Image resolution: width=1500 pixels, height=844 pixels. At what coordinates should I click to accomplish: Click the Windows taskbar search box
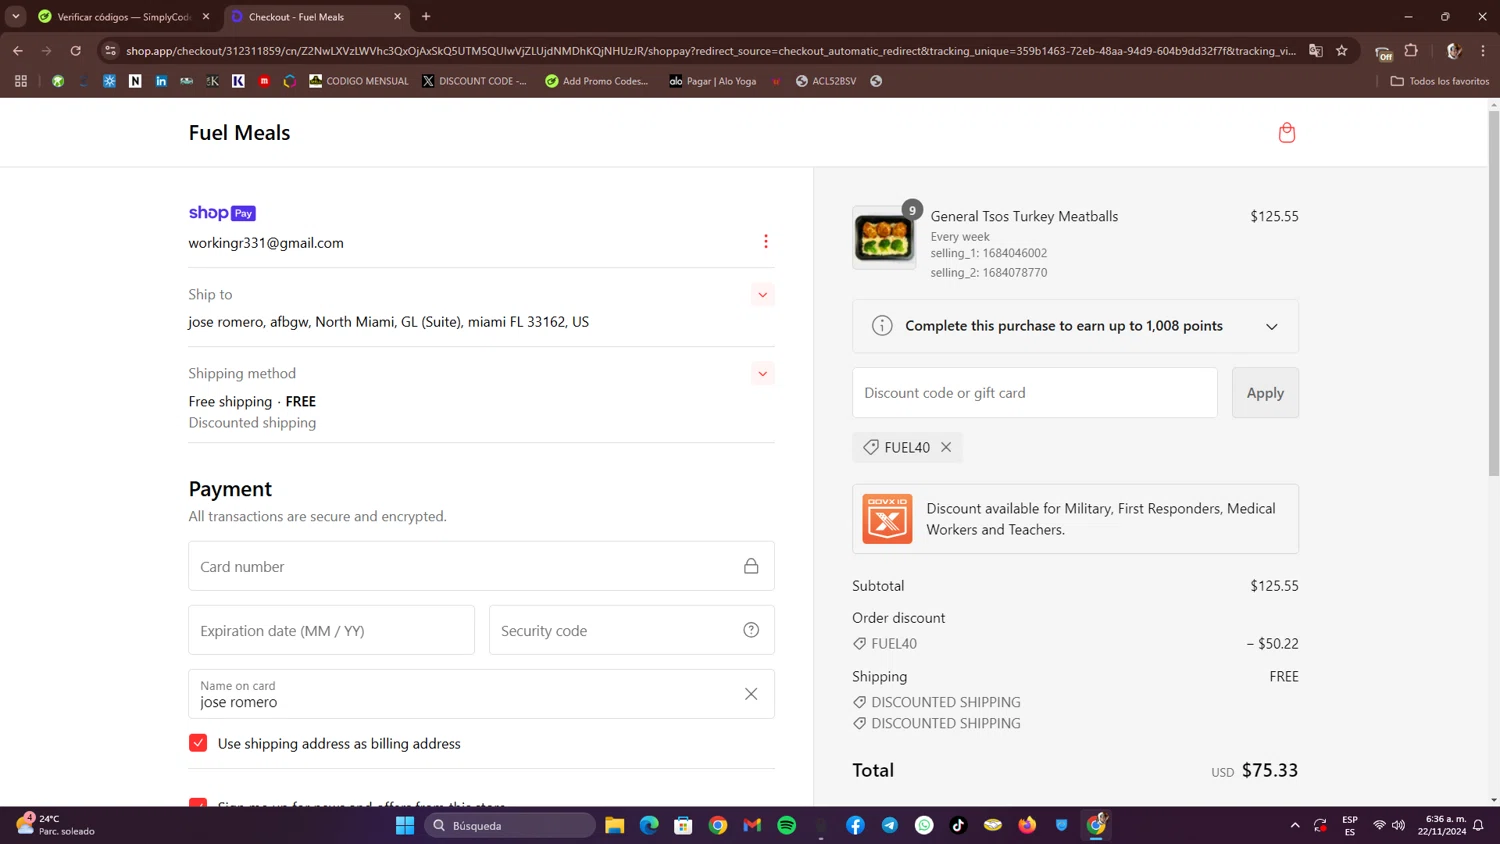tap(510, 825)
